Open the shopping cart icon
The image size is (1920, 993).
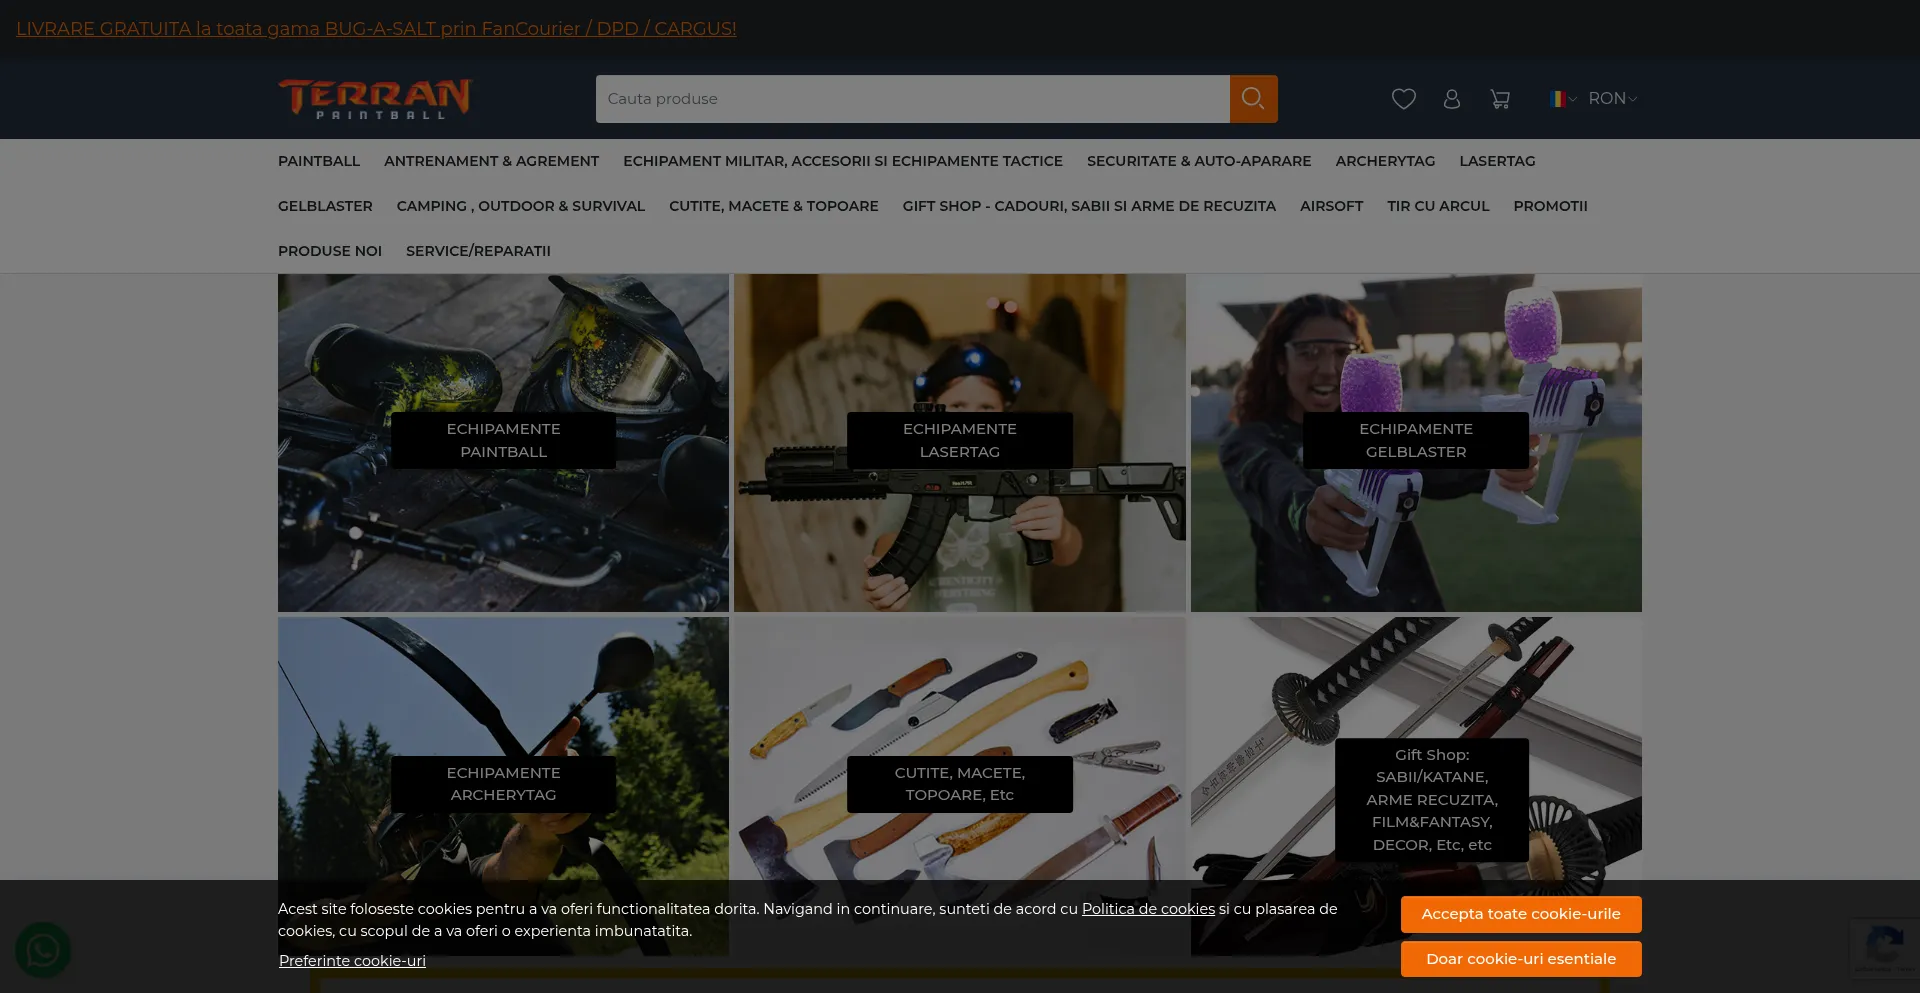tap(1499, 99)
